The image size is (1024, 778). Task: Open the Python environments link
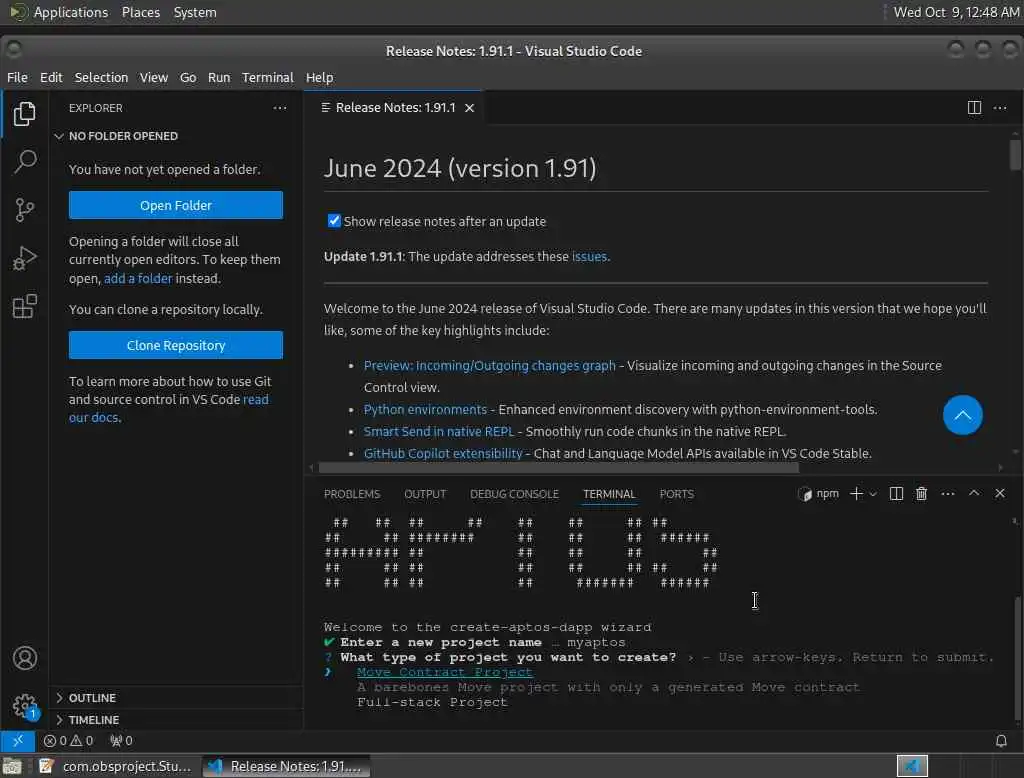tap(425, 410)
